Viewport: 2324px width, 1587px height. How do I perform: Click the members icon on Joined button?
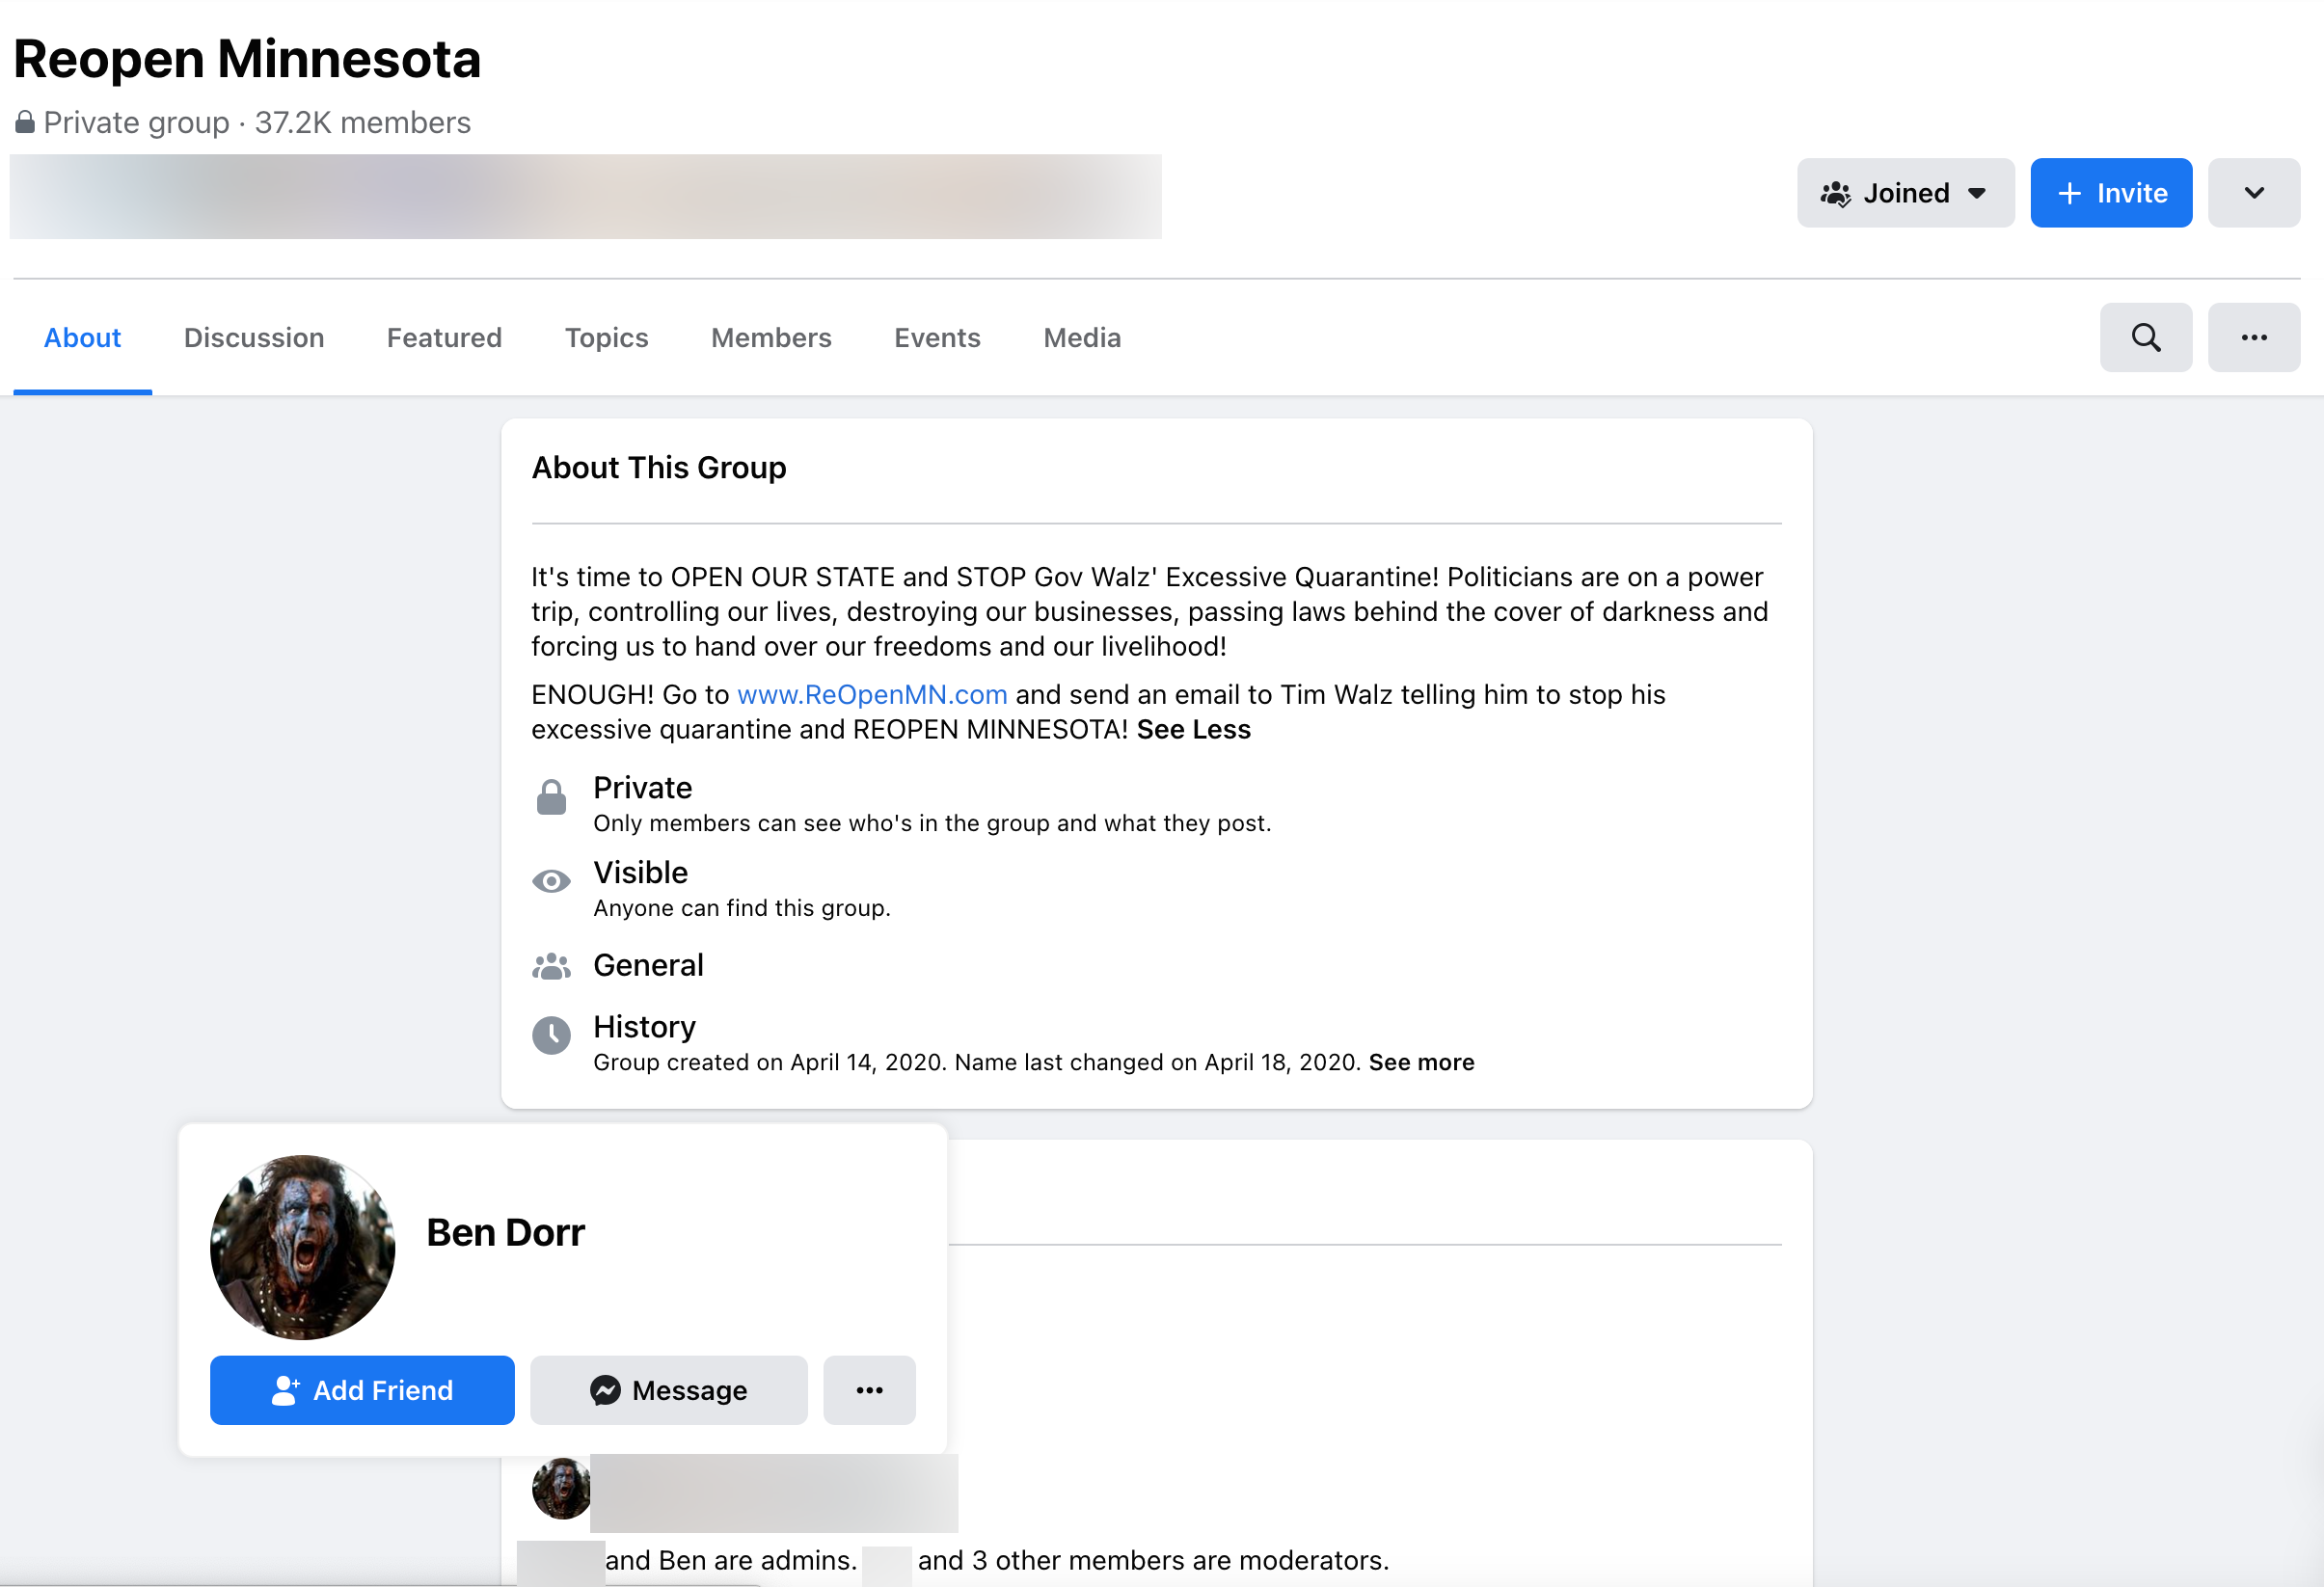point(1836,192)
